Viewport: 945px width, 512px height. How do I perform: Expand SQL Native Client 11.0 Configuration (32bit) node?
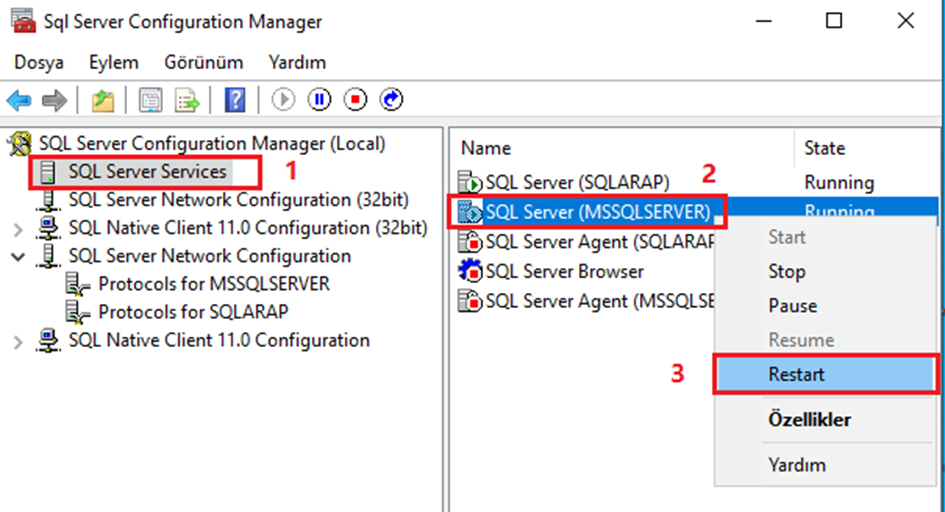click(x=17, y=229)
